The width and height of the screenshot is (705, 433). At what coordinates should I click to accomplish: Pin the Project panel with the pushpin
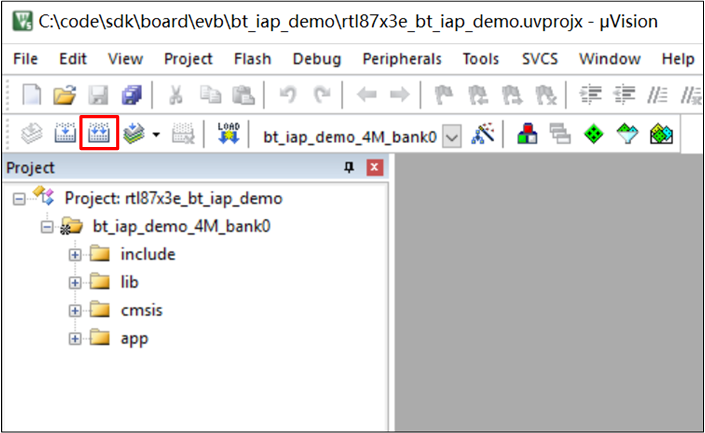pyautogui.click(x=349, y=168)
